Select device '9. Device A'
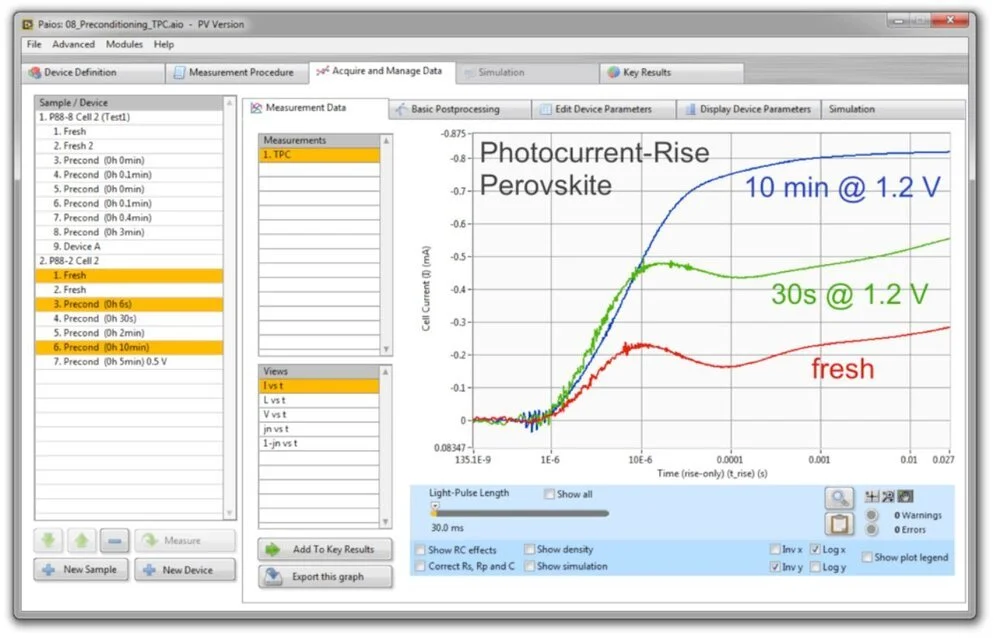The image size is (1000, 638). coord(129,246)
